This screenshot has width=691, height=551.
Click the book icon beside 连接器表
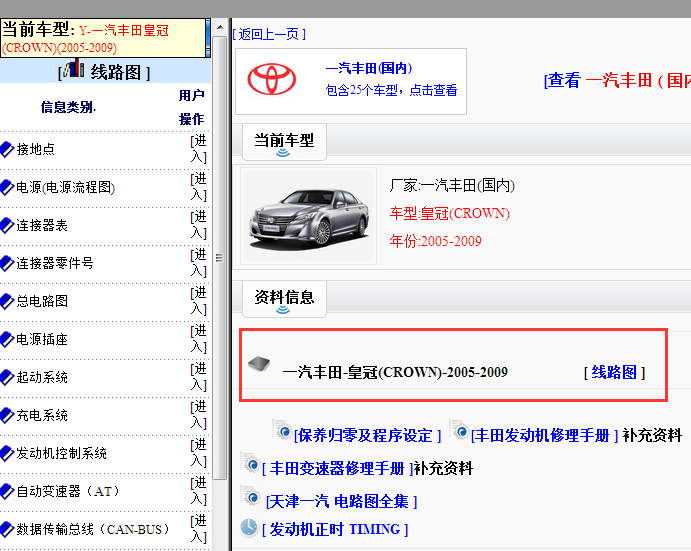coord(7,225)
